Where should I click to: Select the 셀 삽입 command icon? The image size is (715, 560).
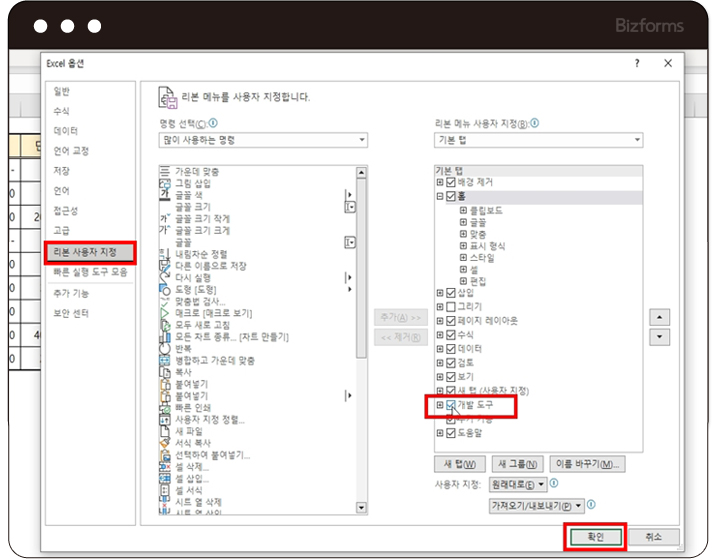pos(165,479)
